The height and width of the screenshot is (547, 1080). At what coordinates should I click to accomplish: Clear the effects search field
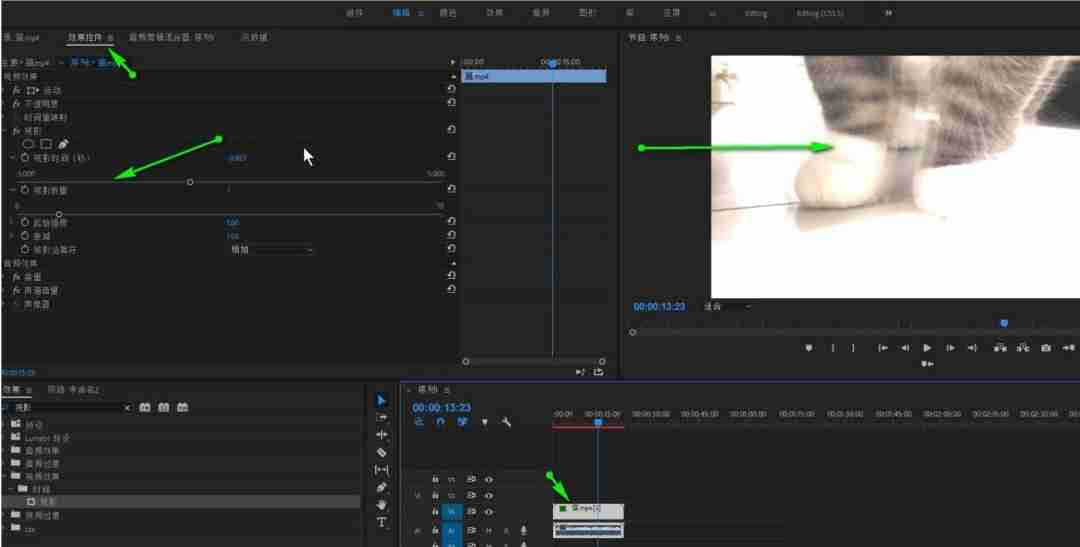[x=127, y=408]
